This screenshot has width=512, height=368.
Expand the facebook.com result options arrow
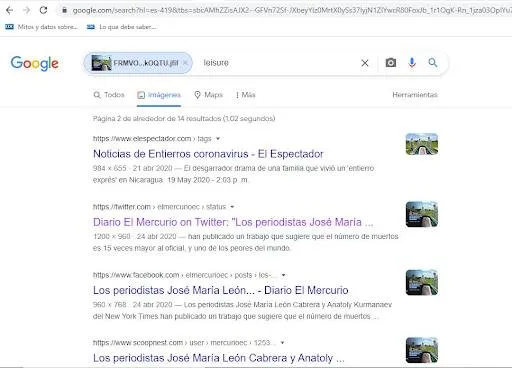point(283,275)
